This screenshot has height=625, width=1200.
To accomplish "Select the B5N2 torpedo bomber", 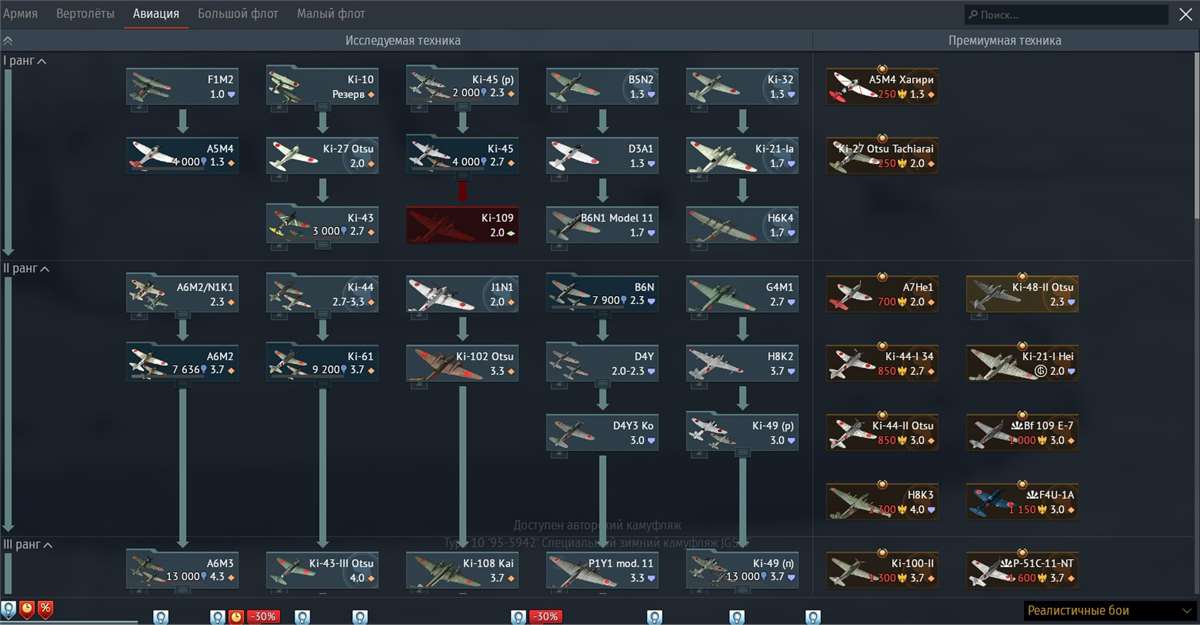I will click(x=602, y=85).
